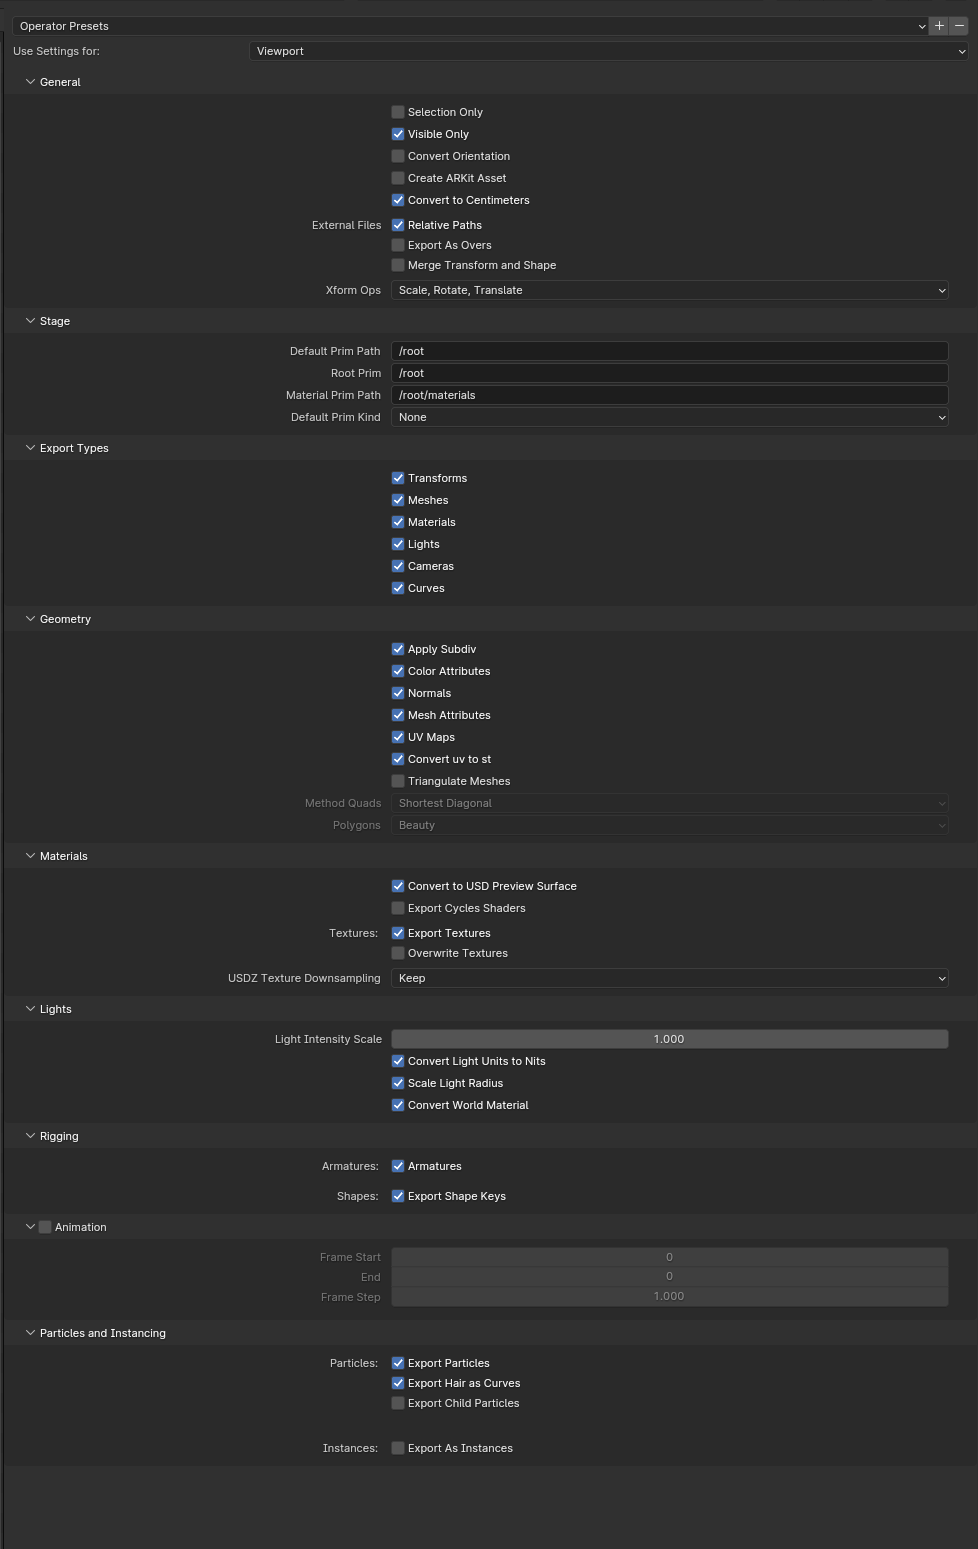Toggle Export Hair as Curves checkbox
The width and height of the screenshot is (978, 1549).
click(x=398, y=1383)
